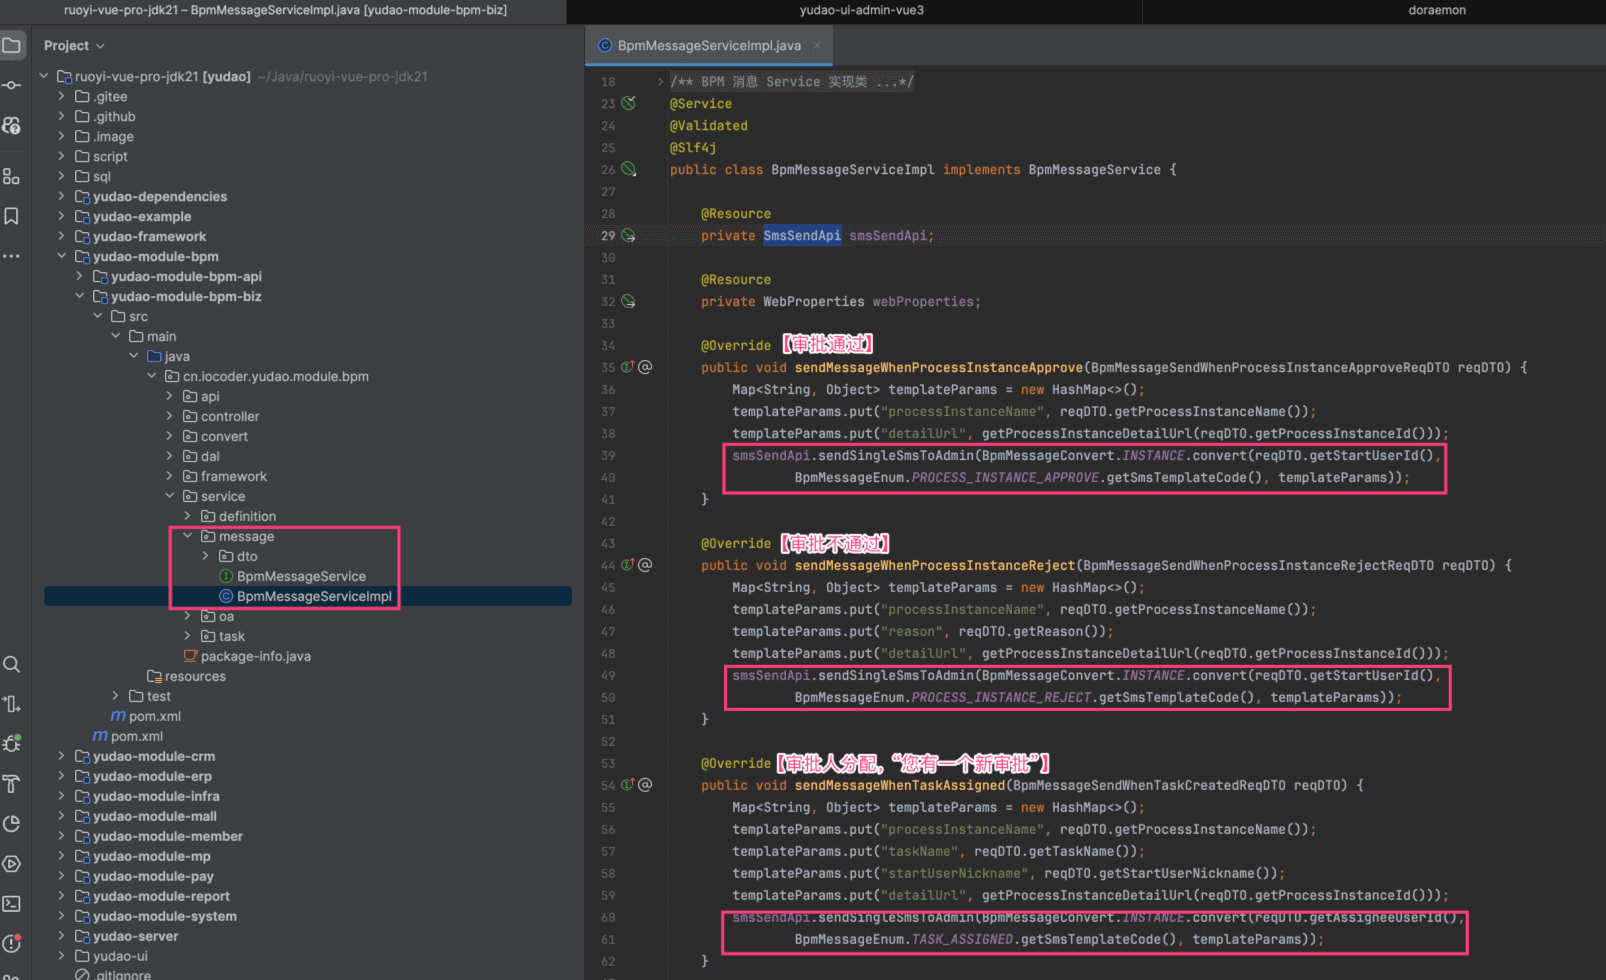Open the Debug tool window bug icon
Image resolution: width=1606 pixels, height=980 pixels.
(12, 744)
